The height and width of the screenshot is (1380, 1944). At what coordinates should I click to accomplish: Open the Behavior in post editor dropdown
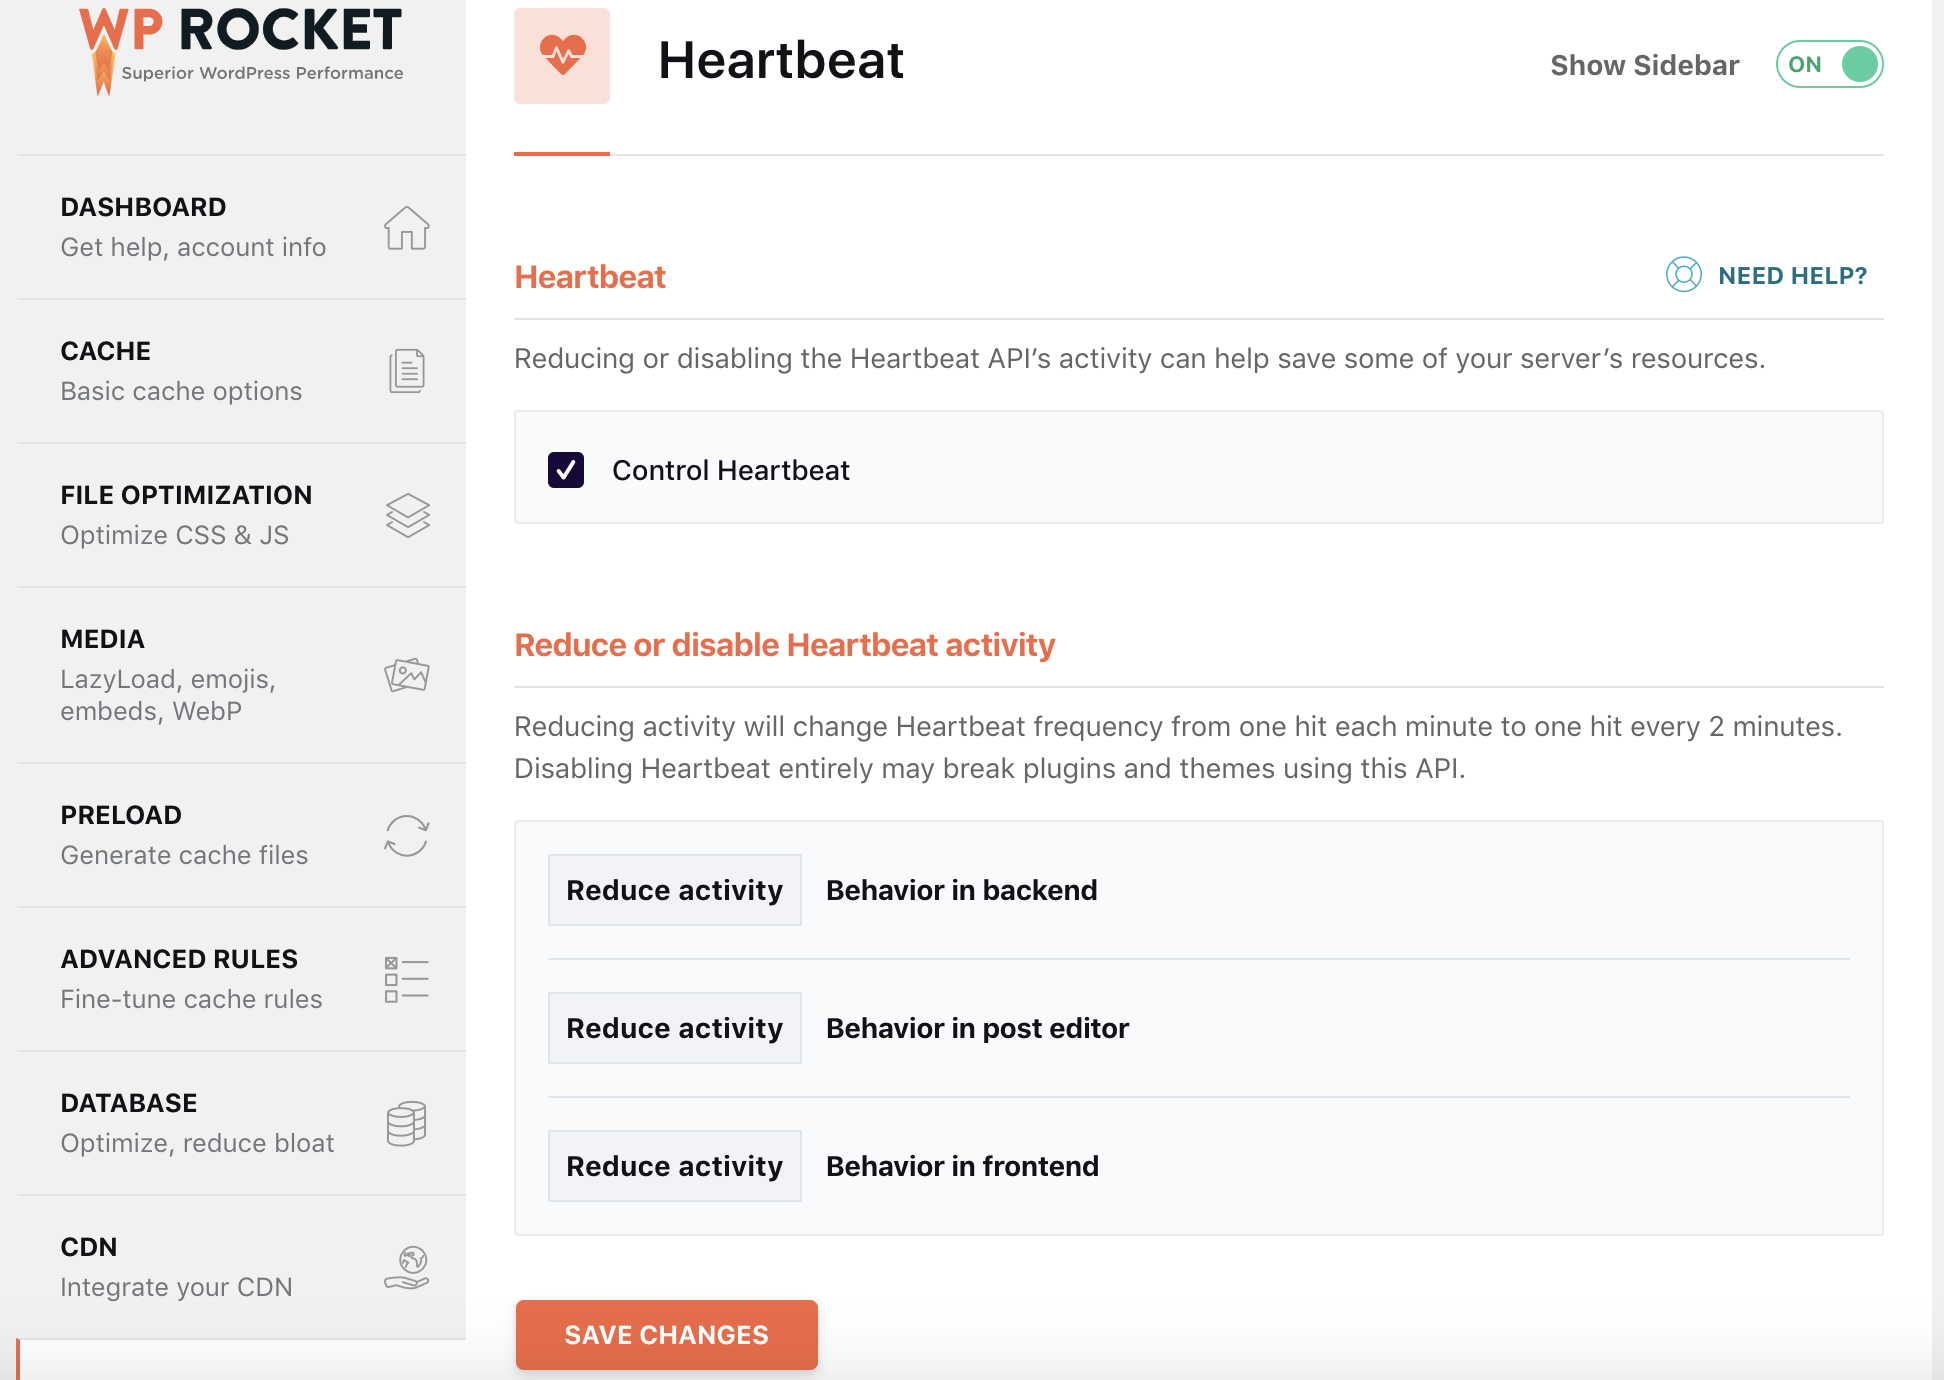click(674, 1028)
